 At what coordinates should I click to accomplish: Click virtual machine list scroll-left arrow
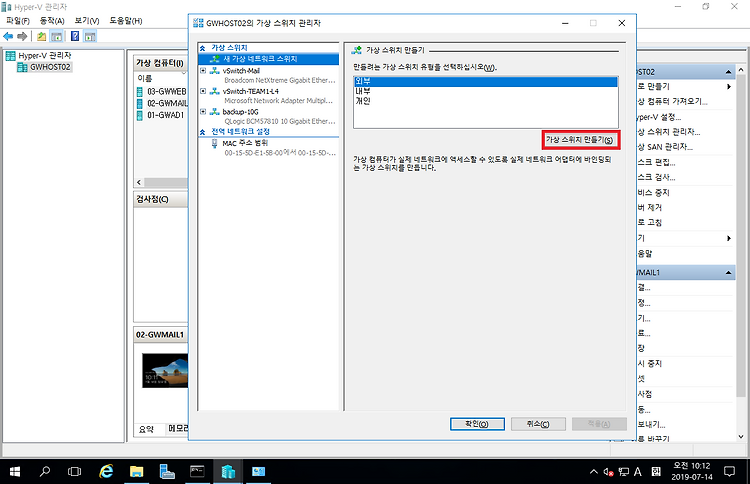tap(139, 182)
